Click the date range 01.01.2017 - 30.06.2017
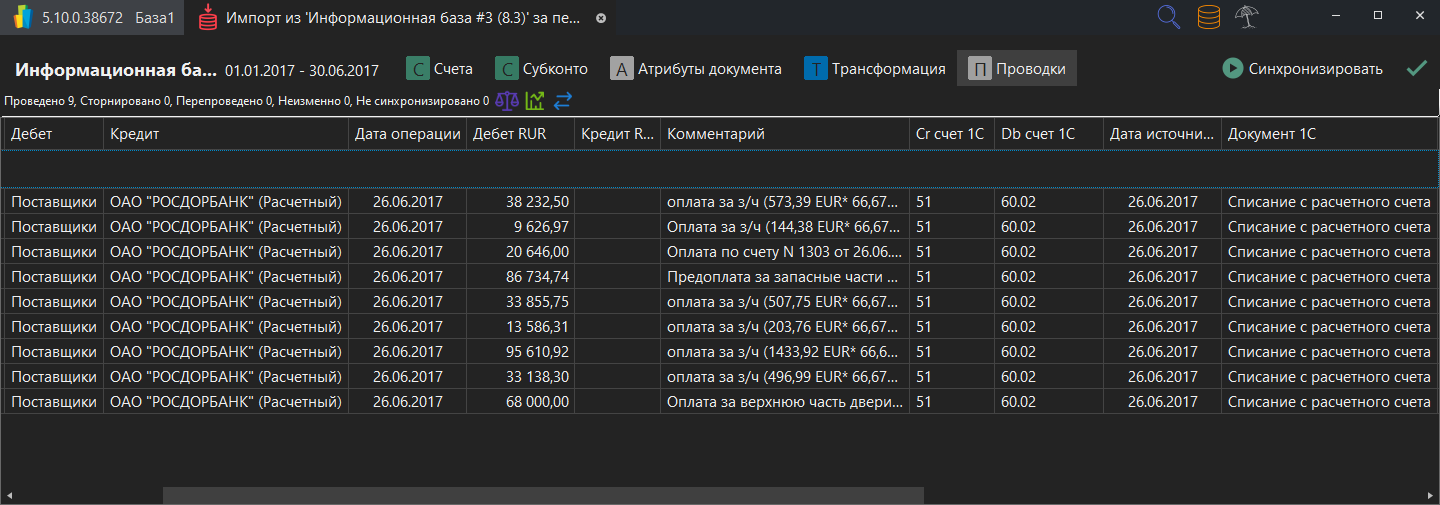1440x505 pixels. click(x=302, y=70)
